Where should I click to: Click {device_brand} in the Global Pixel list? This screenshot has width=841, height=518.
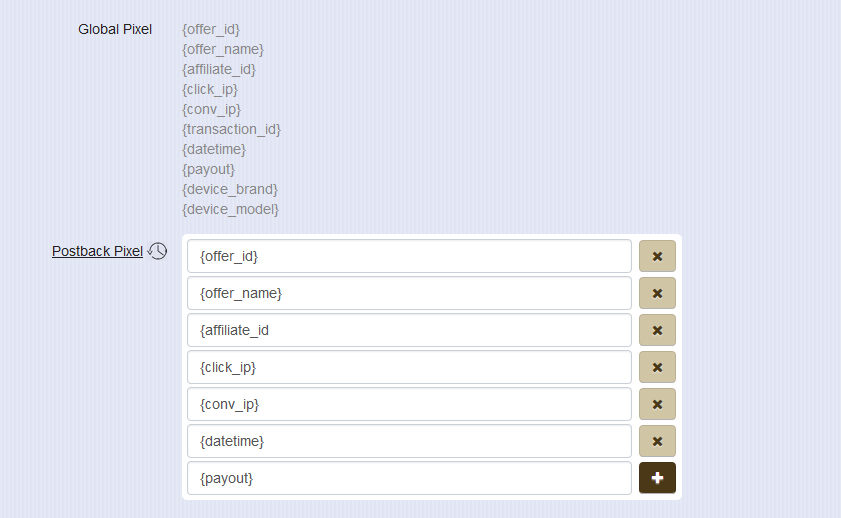pyautogui.click(x=230, y=189)
